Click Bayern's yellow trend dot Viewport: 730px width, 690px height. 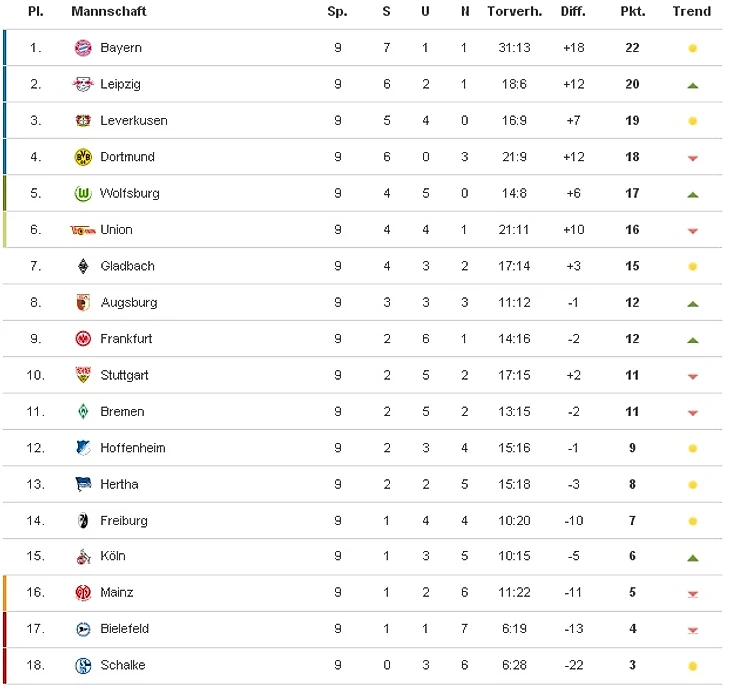pos(692,49)
